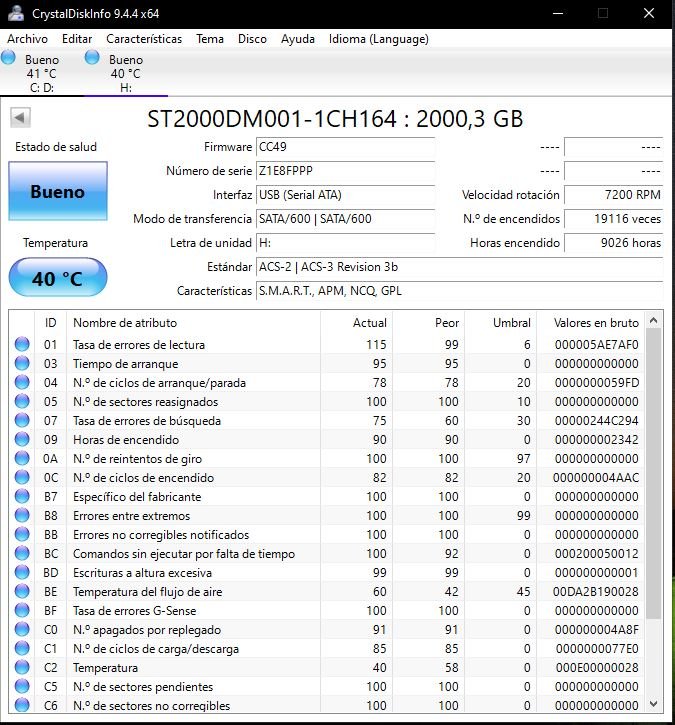This screenshot has width=675, height=725.
Task: Sort by the Valores en bruto column header
Action: [595, 323]
